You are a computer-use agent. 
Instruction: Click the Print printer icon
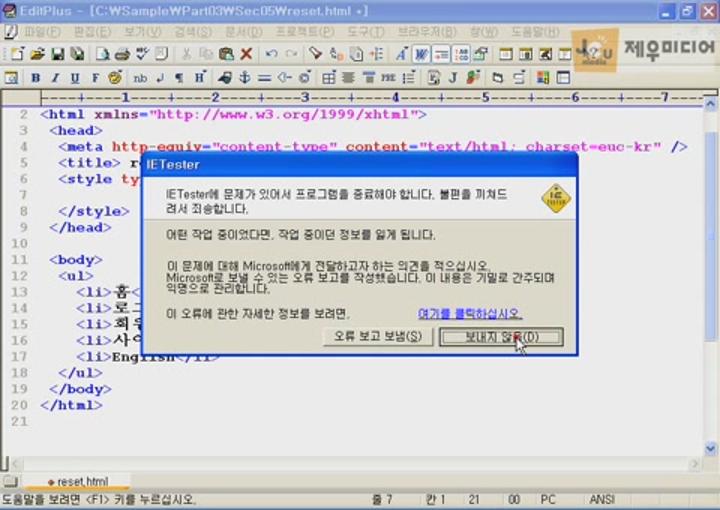coord(122,54)
